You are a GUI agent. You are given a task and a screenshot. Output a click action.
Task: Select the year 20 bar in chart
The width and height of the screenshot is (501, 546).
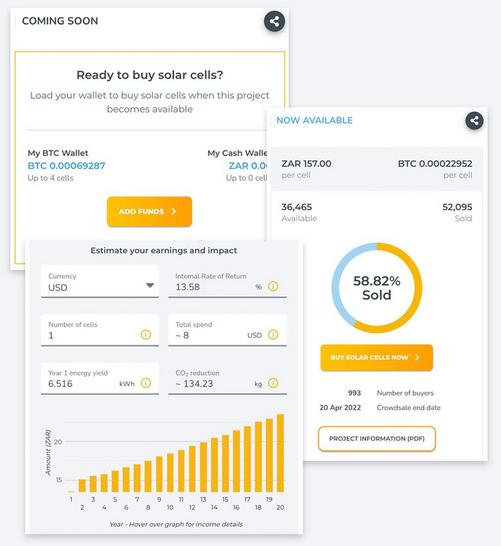point(280,453)
